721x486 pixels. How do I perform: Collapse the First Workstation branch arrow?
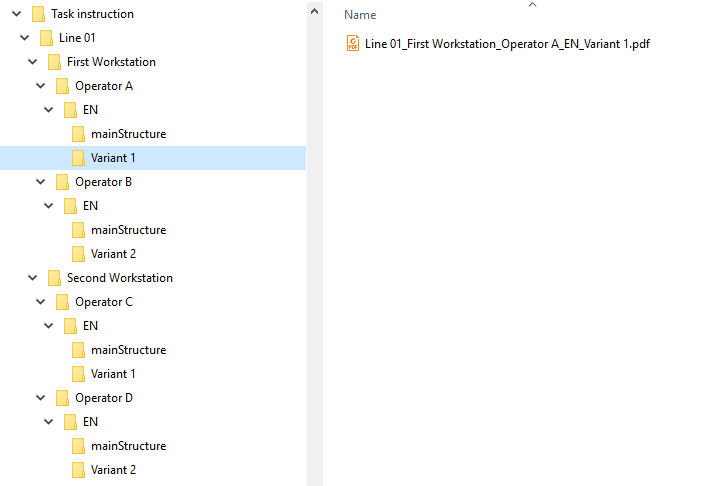pyautogui.click(x=33, y=62)
